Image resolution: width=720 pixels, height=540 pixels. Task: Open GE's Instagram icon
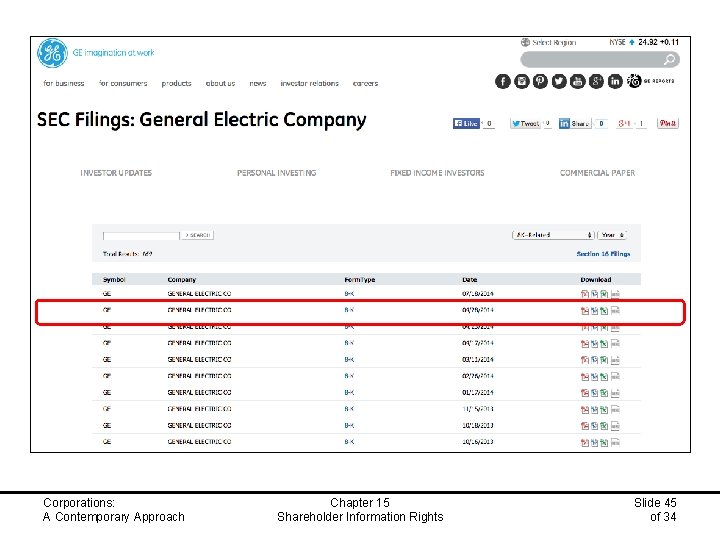[522, 81]
